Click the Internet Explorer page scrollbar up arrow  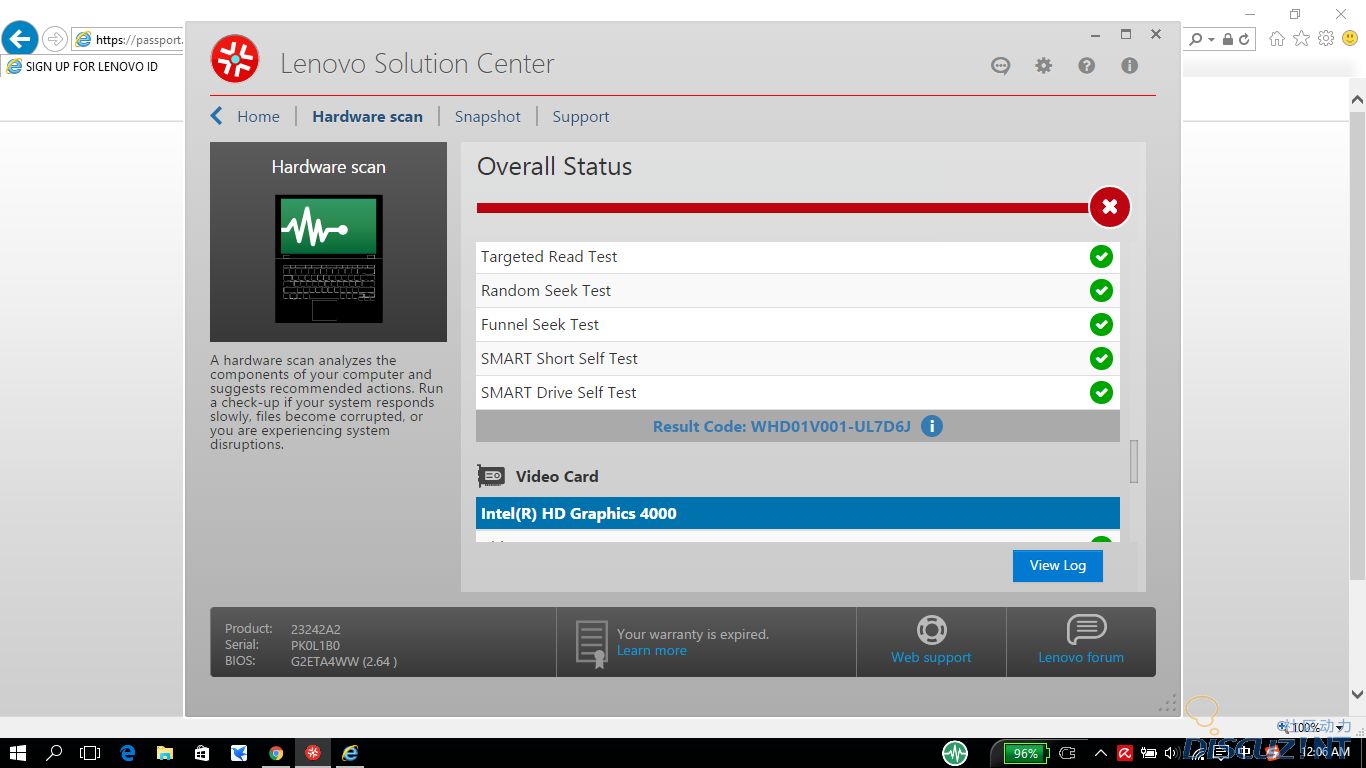pyautogui.click(x=1357, y=99)
